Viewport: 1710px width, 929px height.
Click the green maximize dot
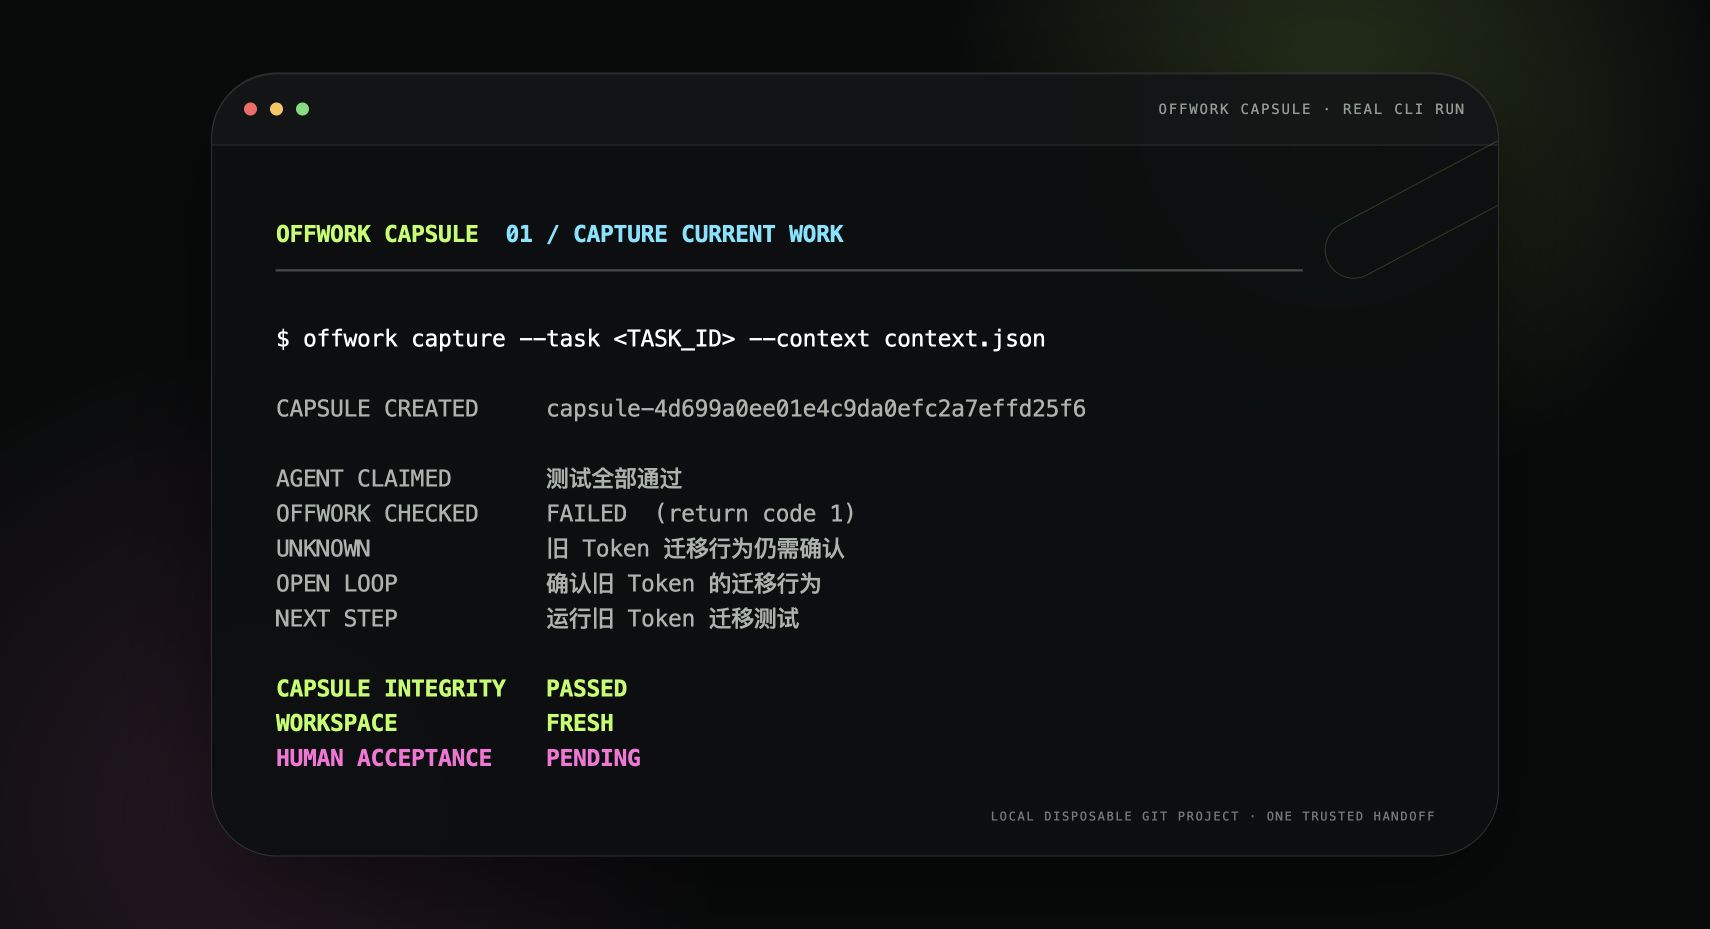point(302,109)
